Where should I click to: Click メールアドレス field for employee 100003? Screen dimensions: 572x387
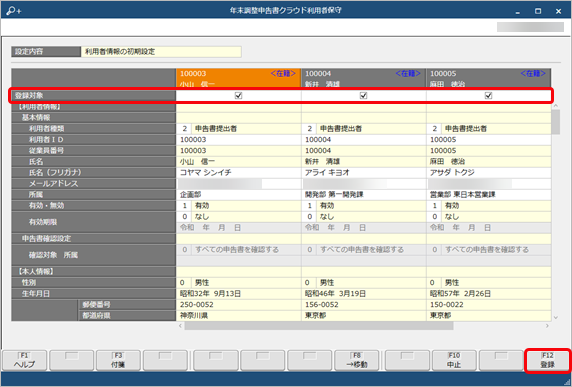[239, 183]
